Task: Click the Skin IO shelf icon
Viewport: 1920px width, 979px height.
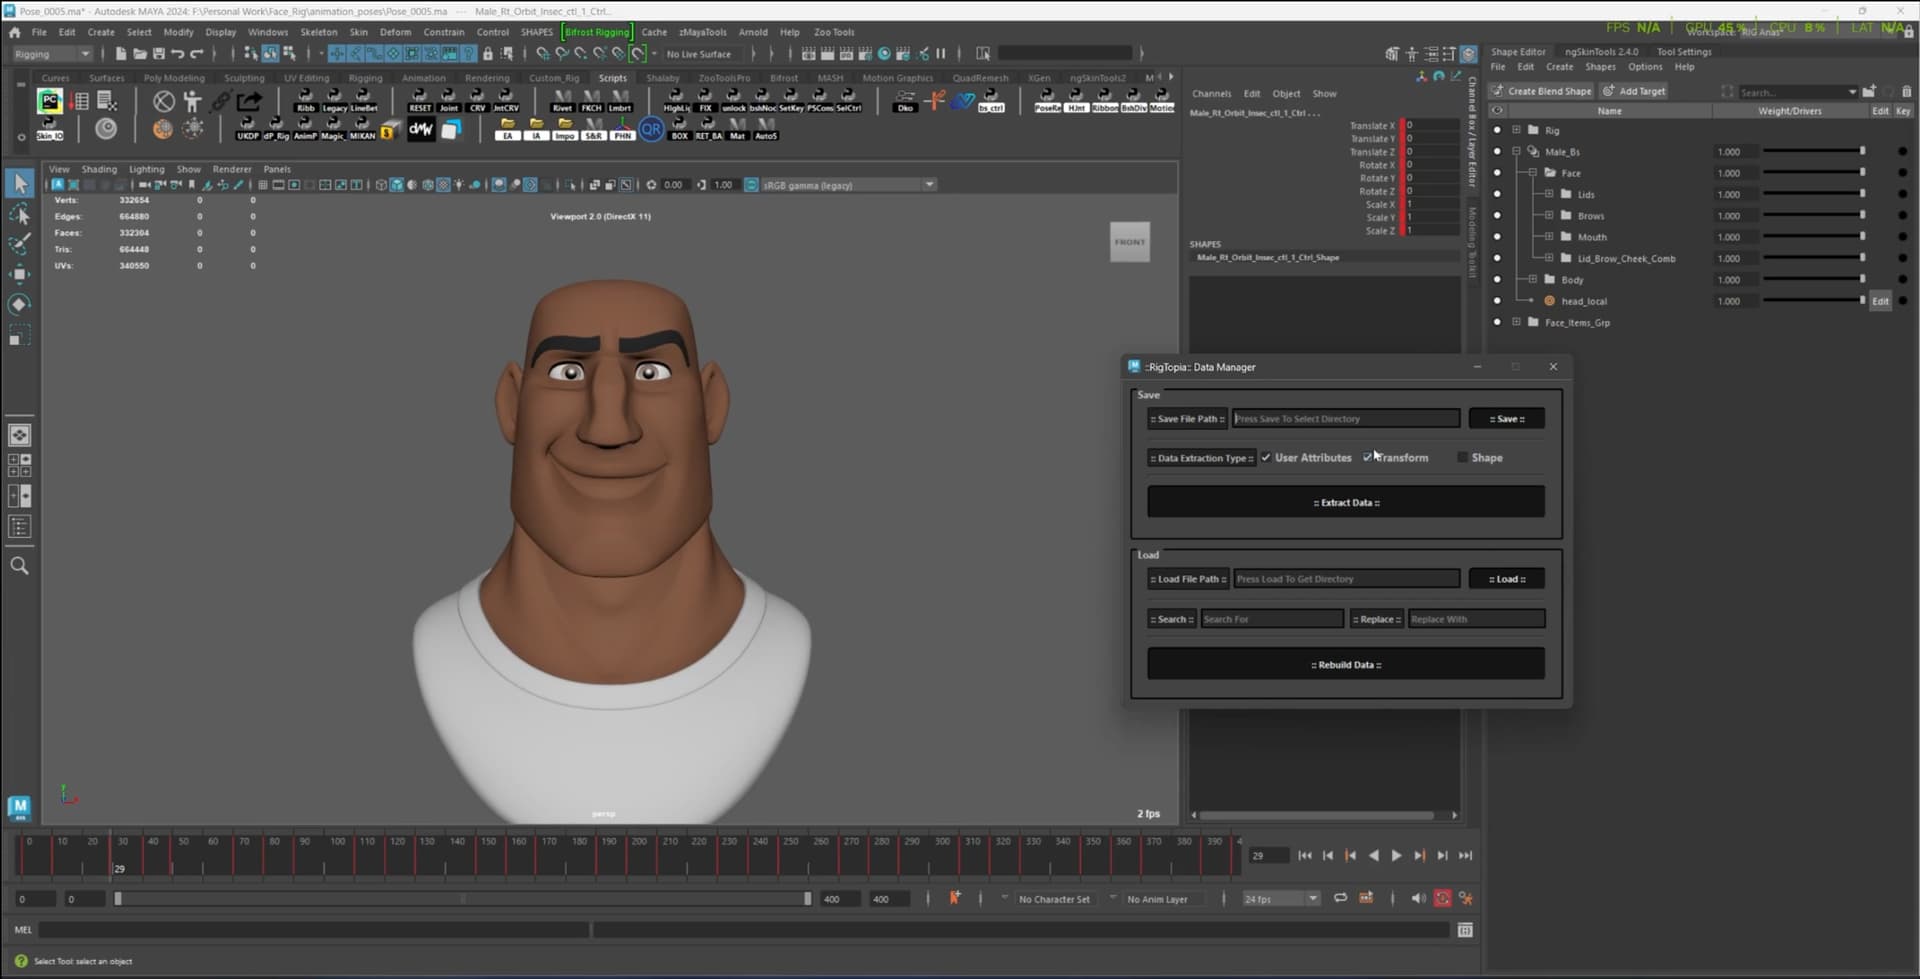Action: [x=49, y=129]
